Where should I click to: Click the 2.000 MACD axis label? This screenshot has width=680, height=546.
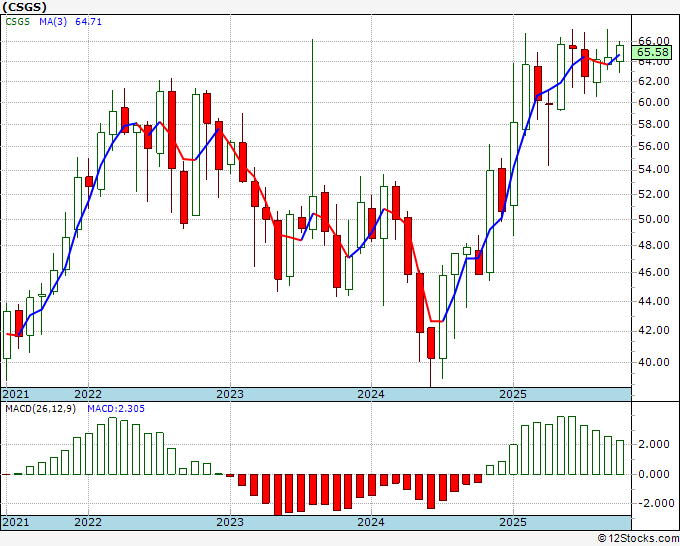[x=654, y=444]
